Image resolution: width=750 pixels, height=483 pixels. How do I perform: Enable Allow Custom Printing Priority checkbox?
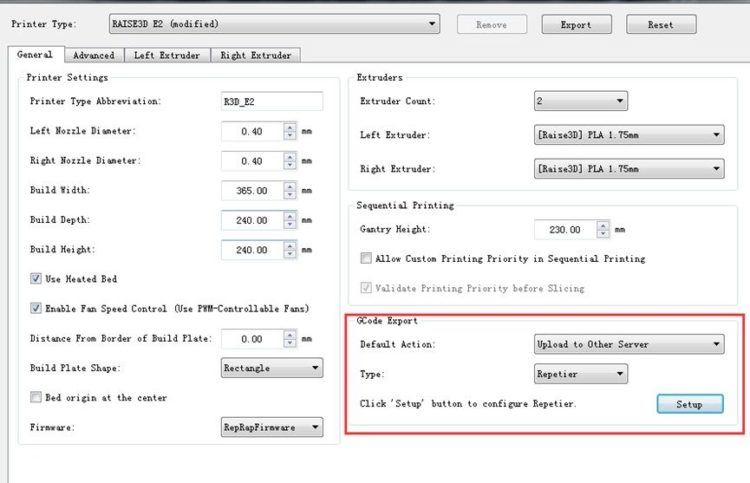point(366,258)
